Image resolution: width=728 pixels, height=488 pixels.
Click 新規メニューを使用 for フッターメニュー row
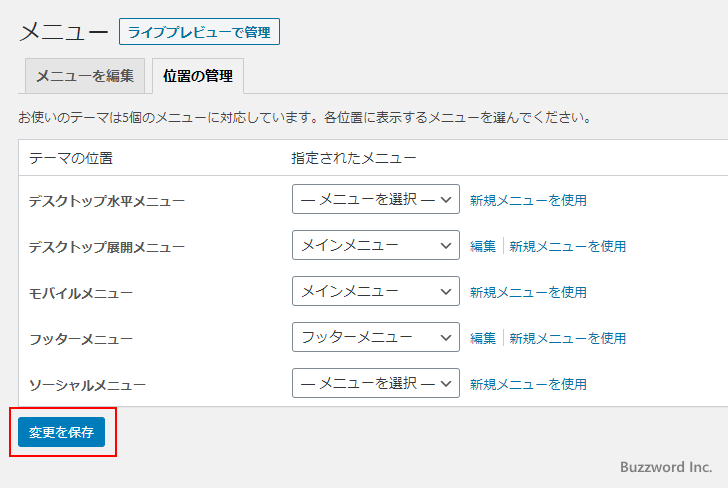click(x=567, y=338)
